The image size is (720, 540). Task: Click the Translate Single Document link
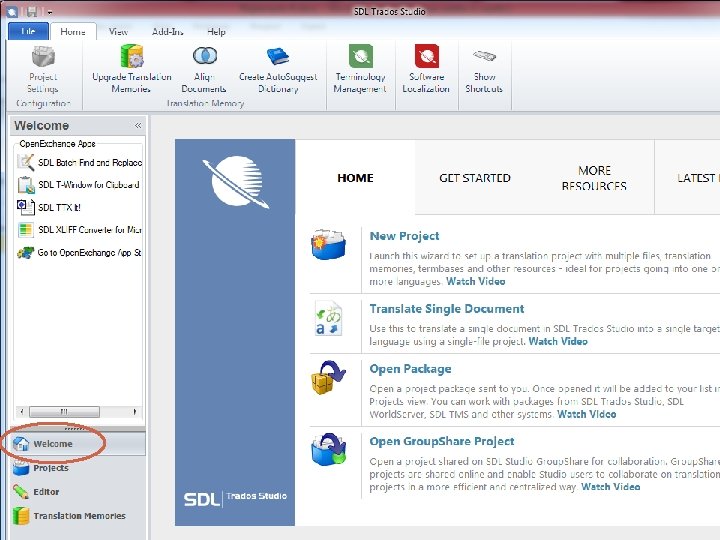(447, 309)
